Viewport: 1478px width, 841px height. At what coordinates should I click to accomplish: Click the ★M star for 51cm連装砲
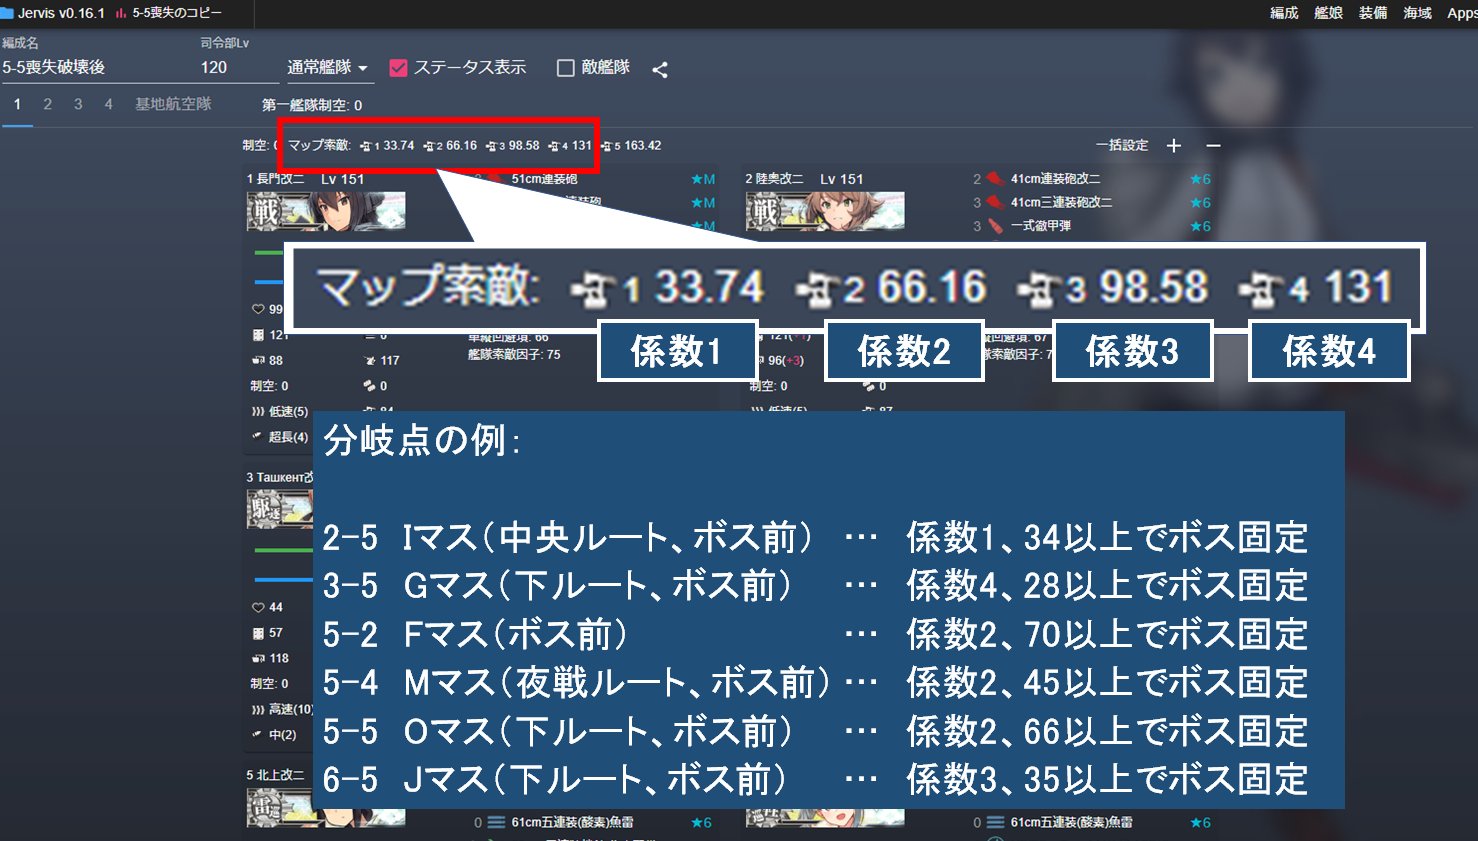tap(703, 179)
